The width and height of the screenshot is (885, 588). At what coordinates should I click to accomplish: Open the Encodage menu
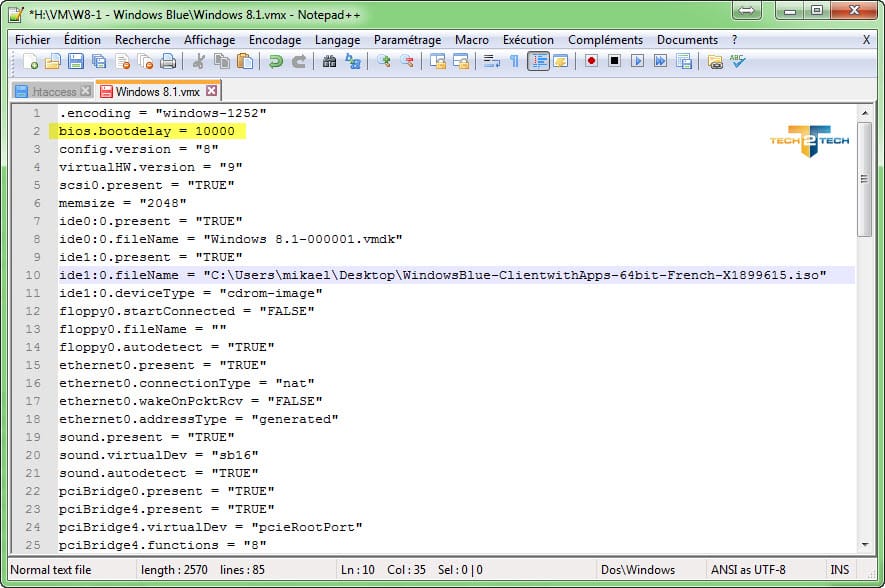pyautogui.click(x=275, y=40)
